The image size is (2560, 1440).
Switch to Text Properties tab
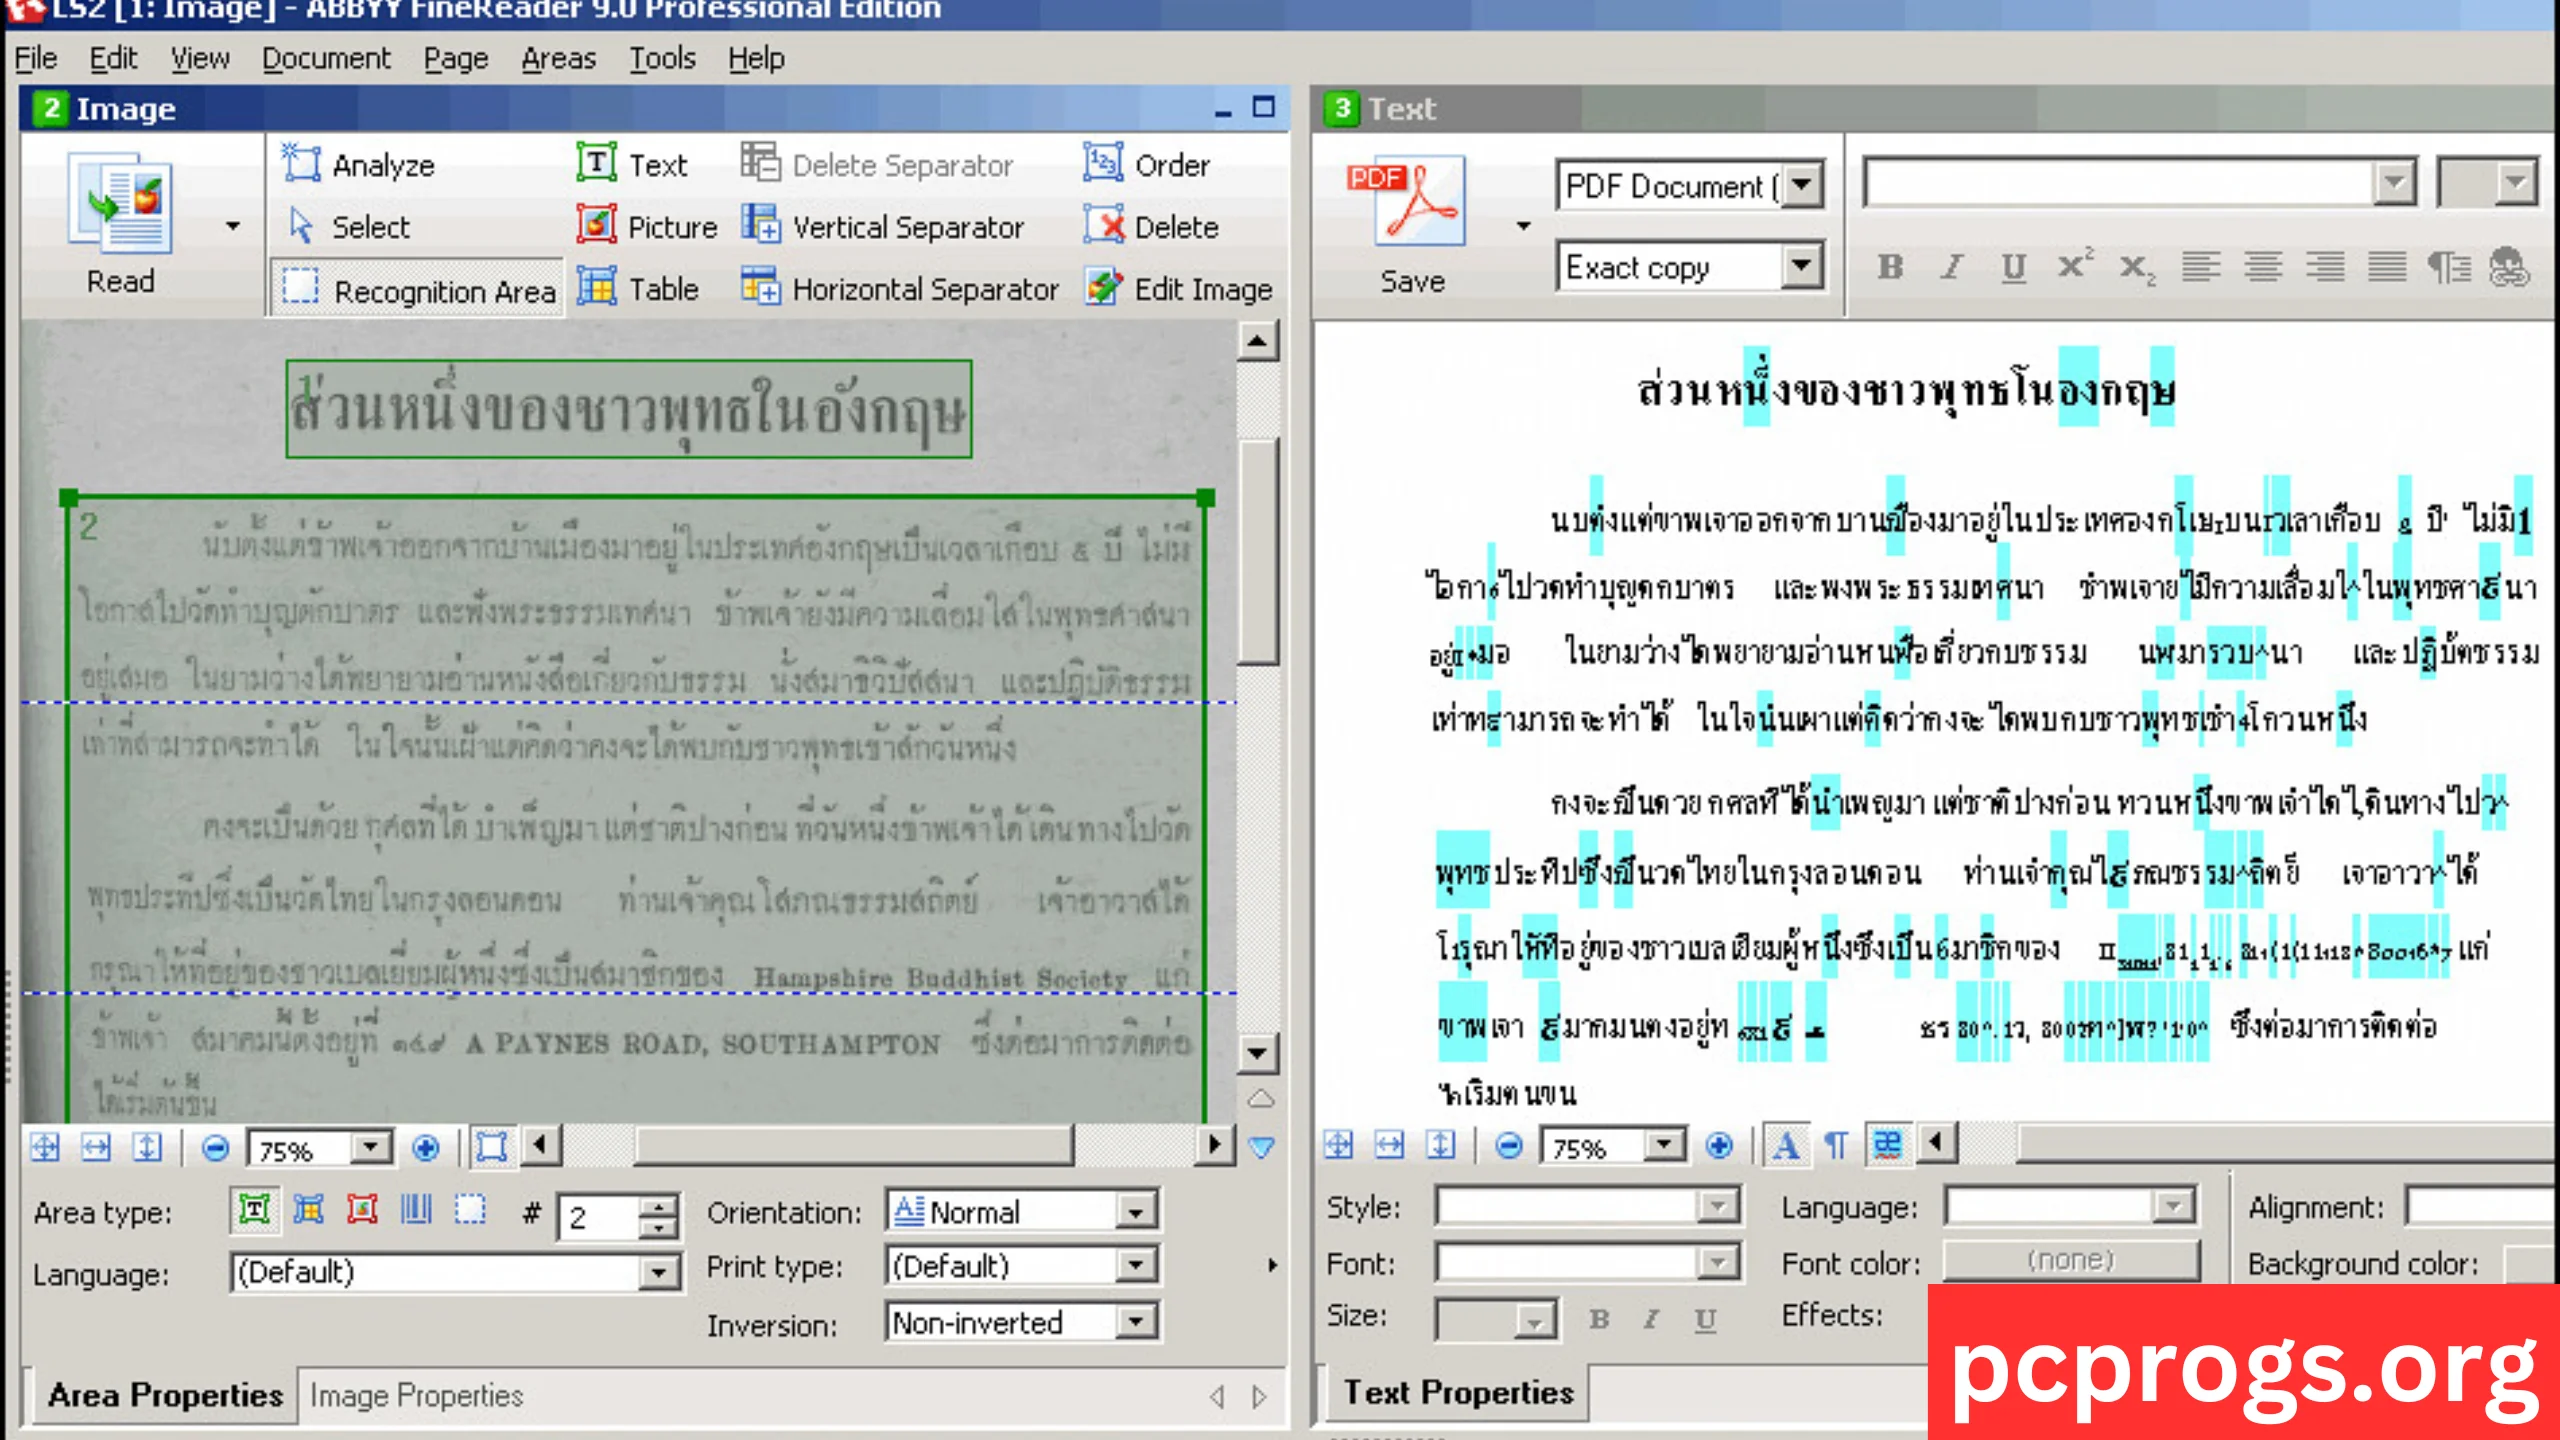(x=1458, y=1392)
